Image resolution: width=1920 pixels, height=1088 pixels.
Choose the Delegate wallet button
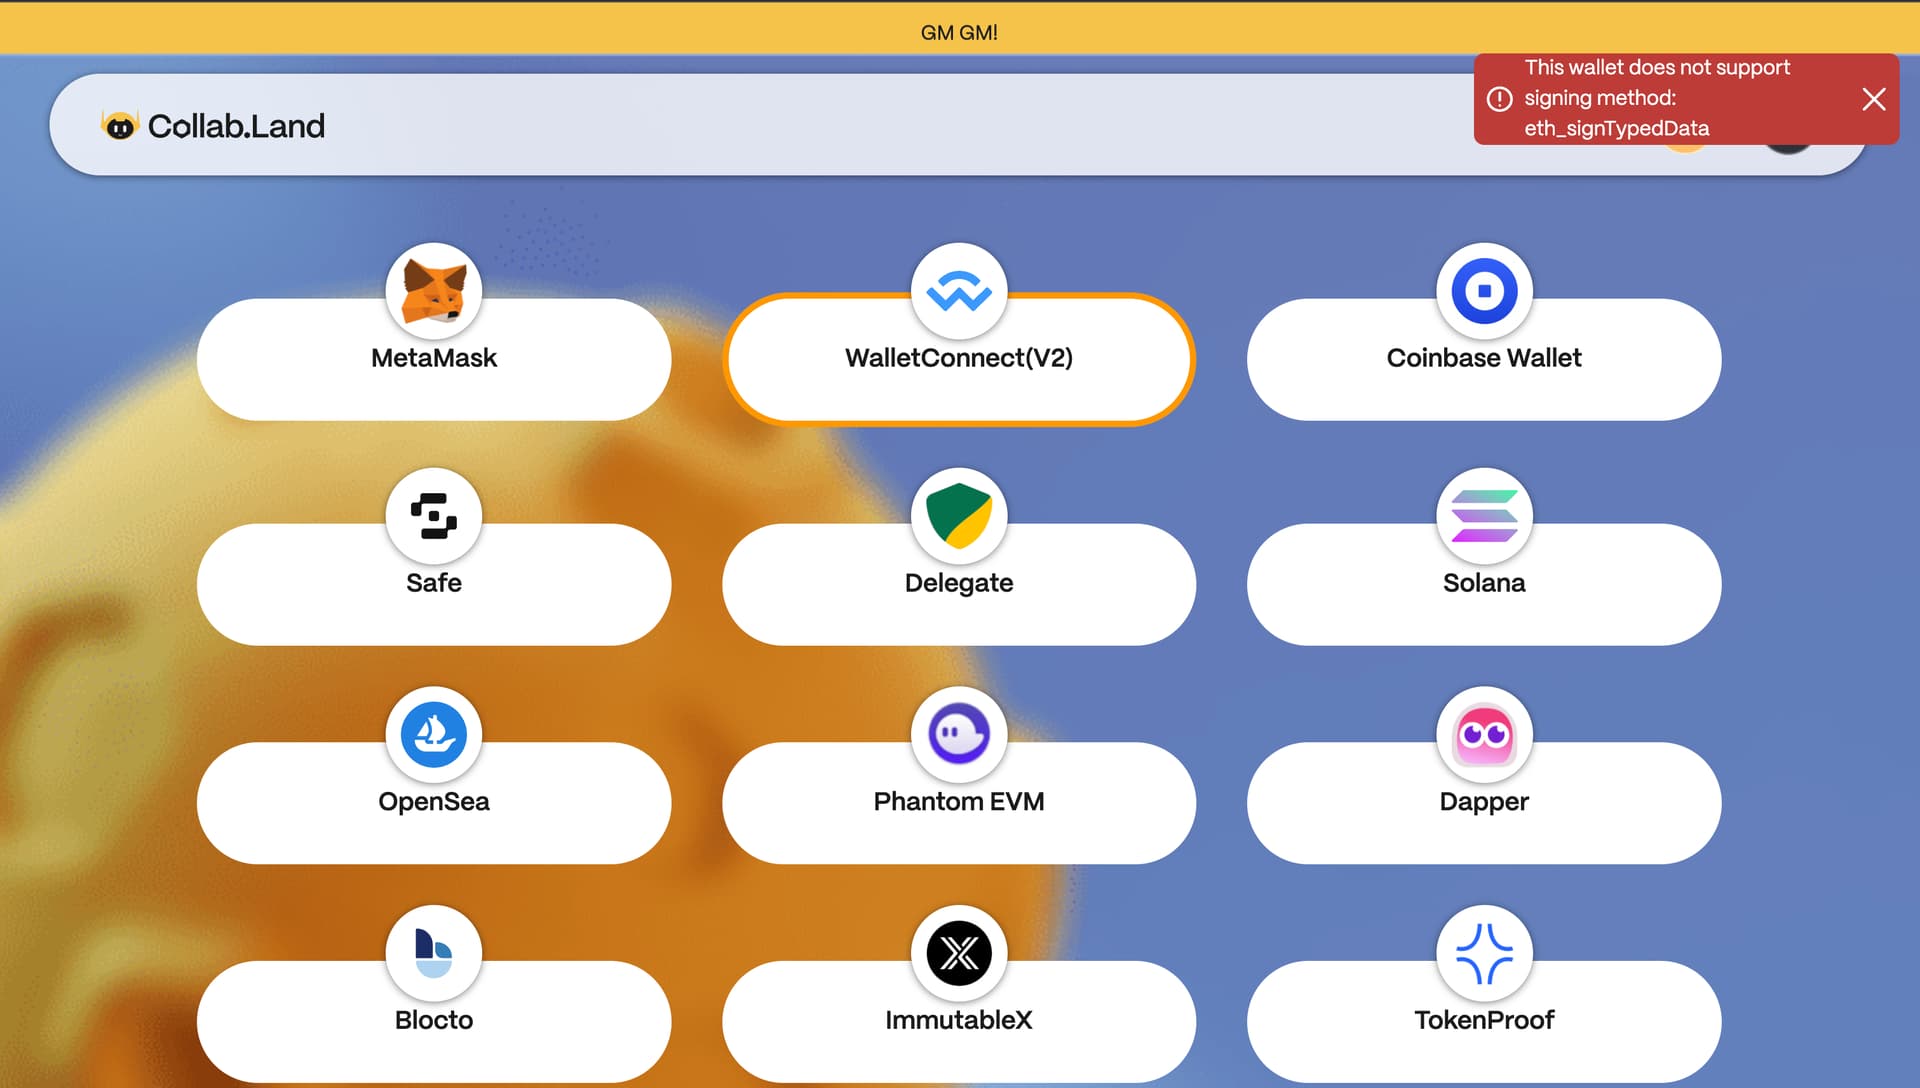959,584
